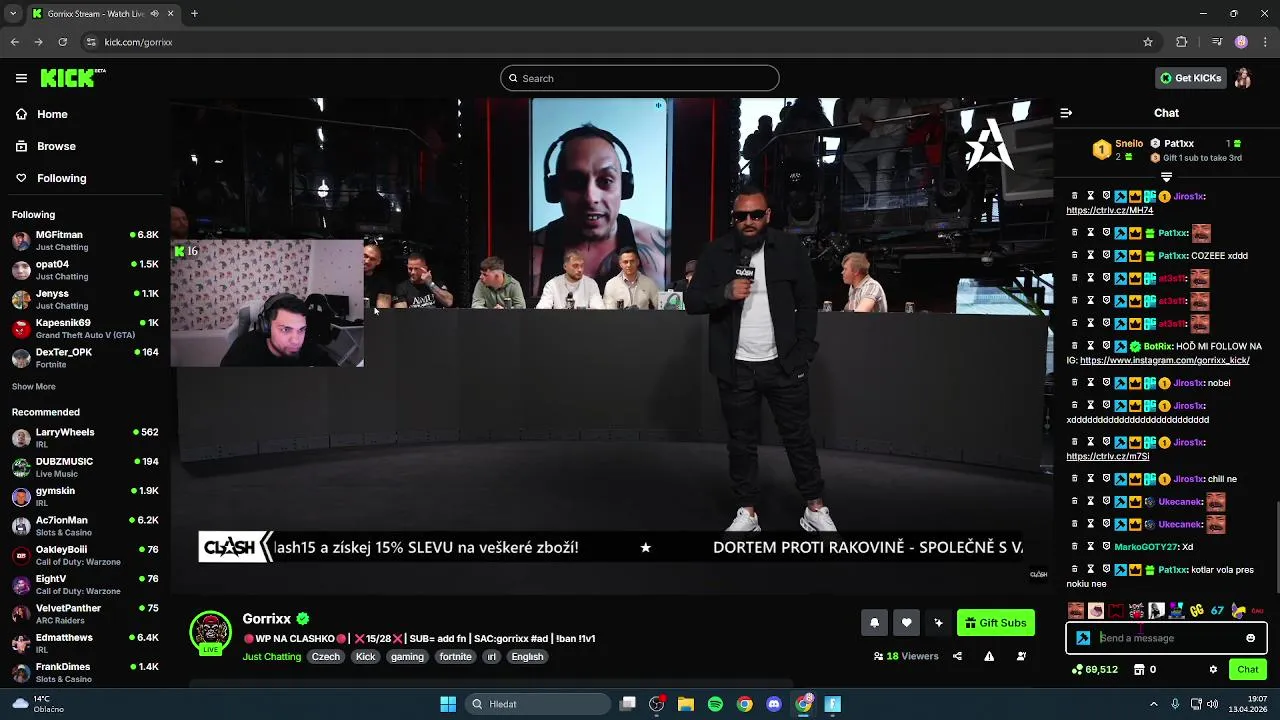This screenshot has width=1280, height=720.
Task: Open Spotify from the taskbar
Action: [715, 704]
